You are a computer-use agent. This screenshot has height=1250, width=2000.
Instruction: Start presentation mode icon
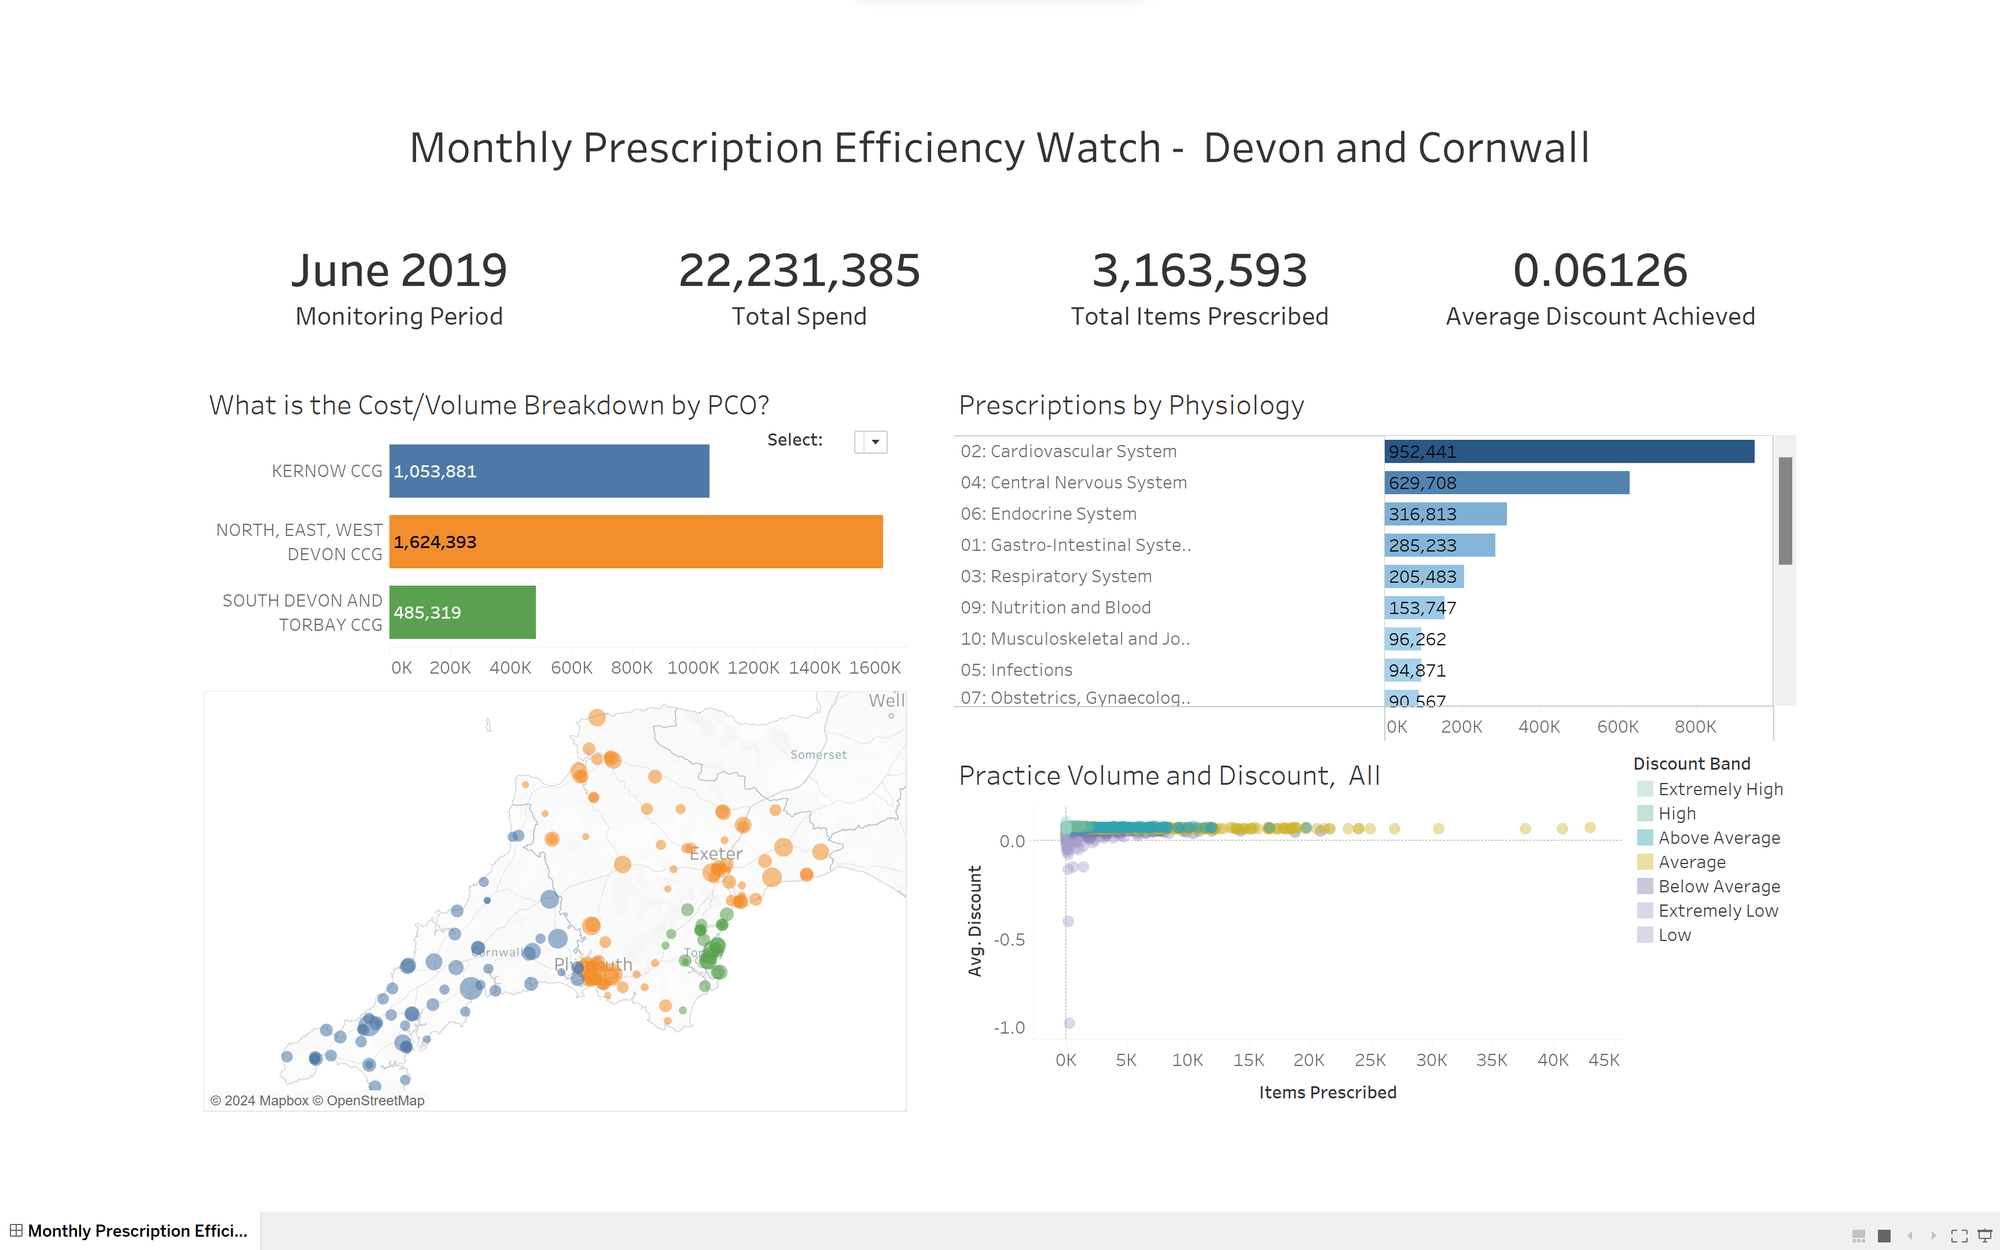pos(1985,1236)
